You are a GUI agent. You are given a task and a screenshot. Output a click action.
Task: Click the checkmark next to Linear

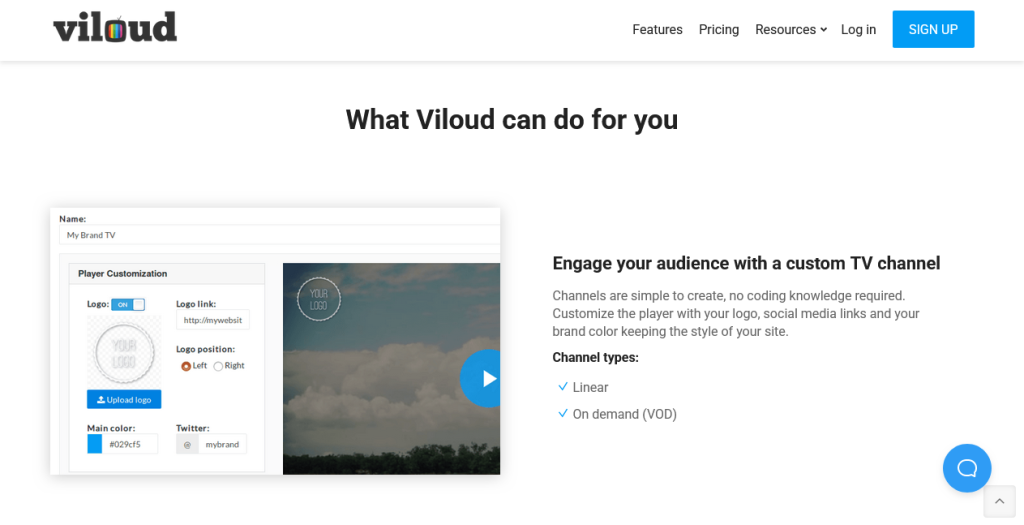click(563, 387)
